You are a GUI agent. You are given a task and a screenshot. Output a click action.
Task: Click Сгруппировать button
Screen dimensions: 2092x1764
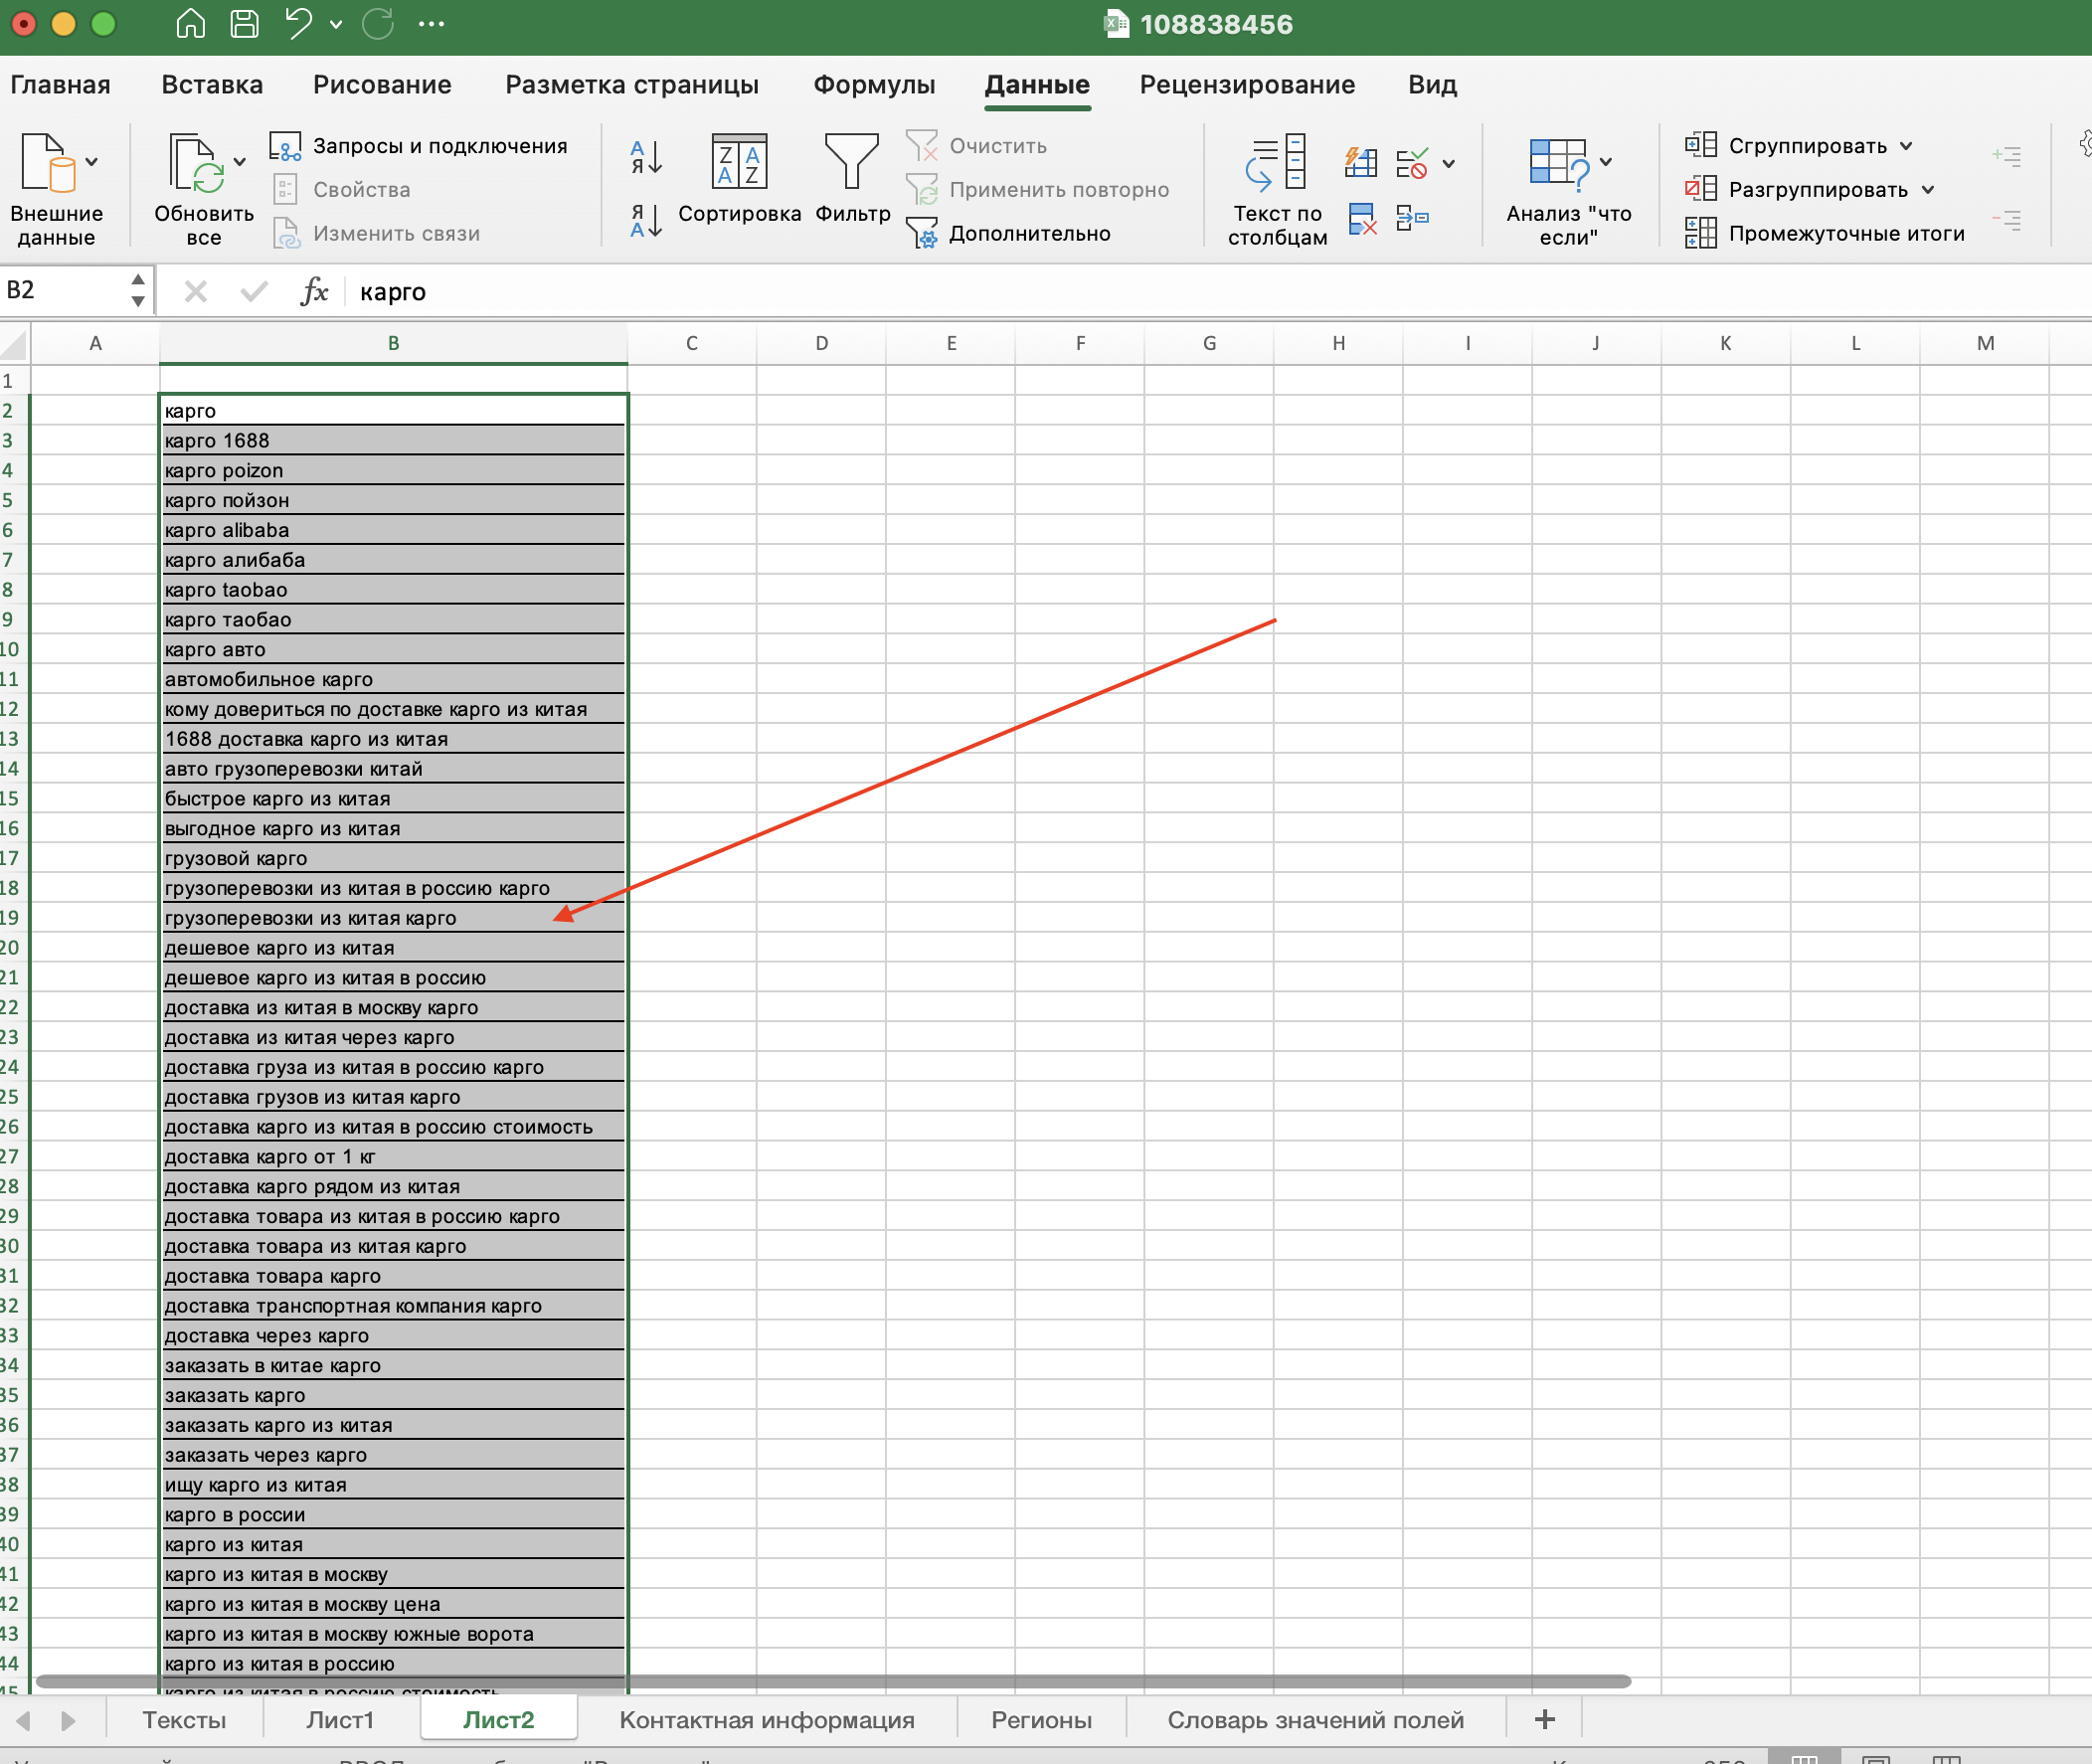pos(1786,146)
